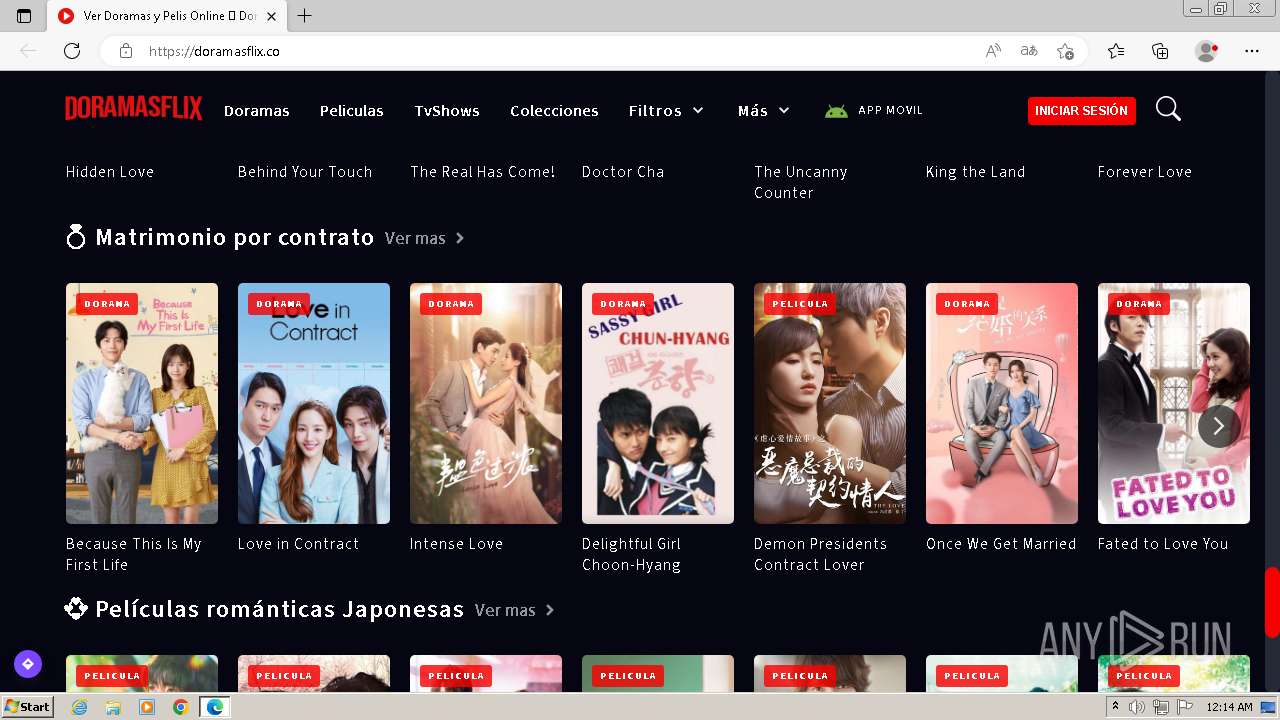Click the Iniciar Sesión button
The width and height of the screenshot is (1280, 720).
coord(1082,111)
